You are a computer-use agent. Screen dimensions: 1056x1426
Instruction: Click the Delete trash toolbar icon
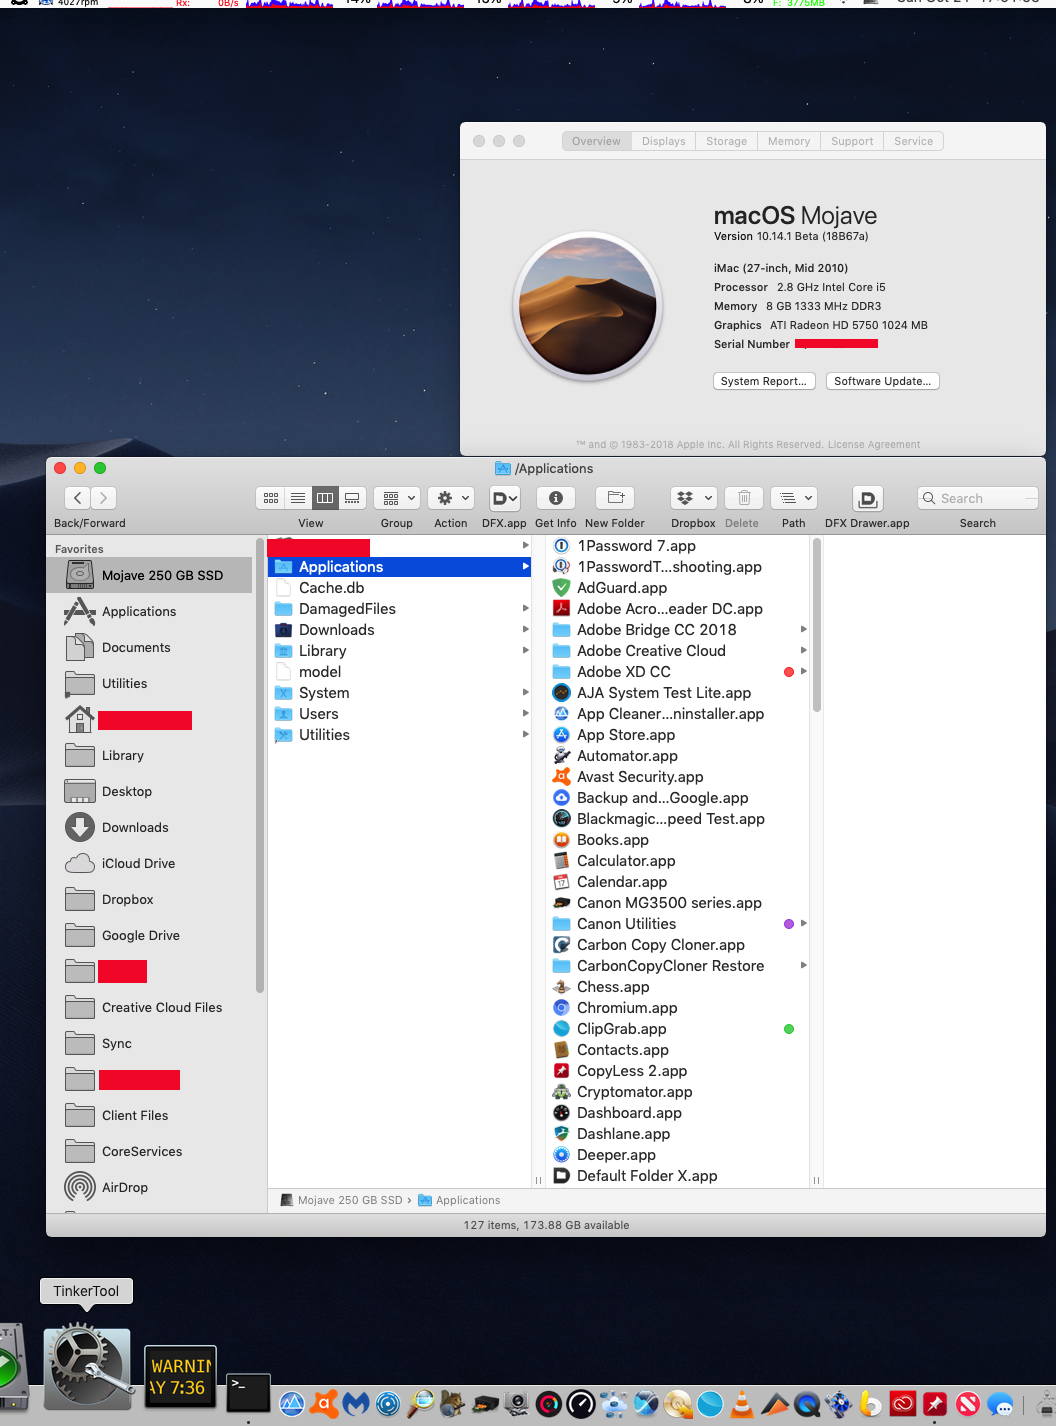(x=744, y=498)
